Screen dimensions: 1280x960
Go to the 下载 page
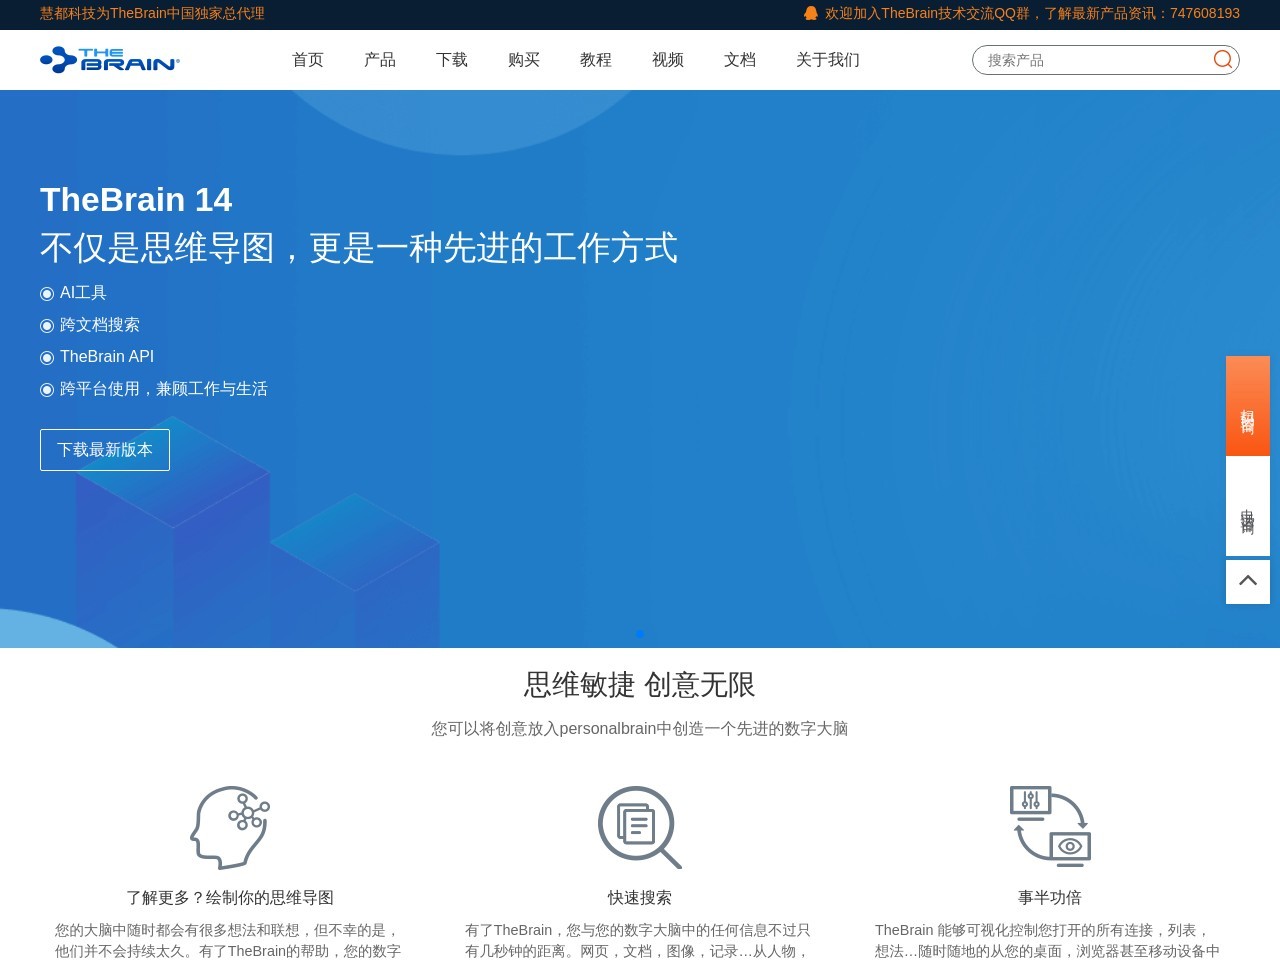click(x=452, y=60)
